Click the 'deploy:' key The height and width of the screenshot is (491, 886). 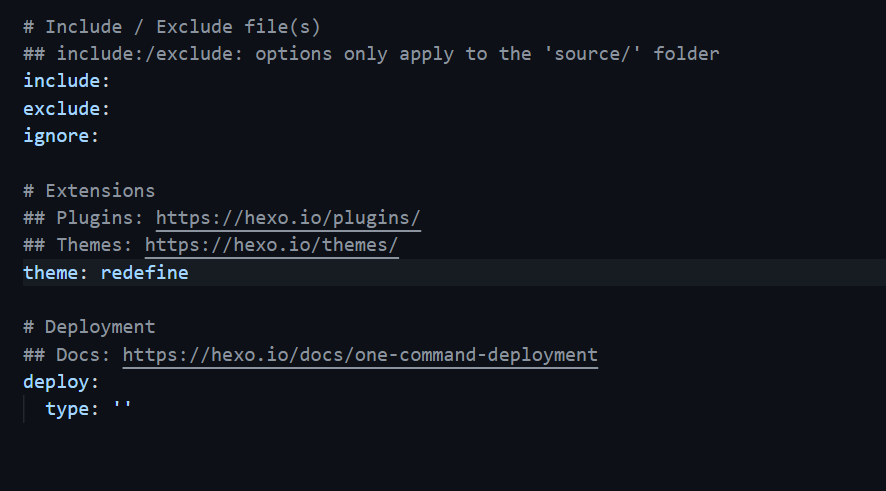[x=61, y=381]
